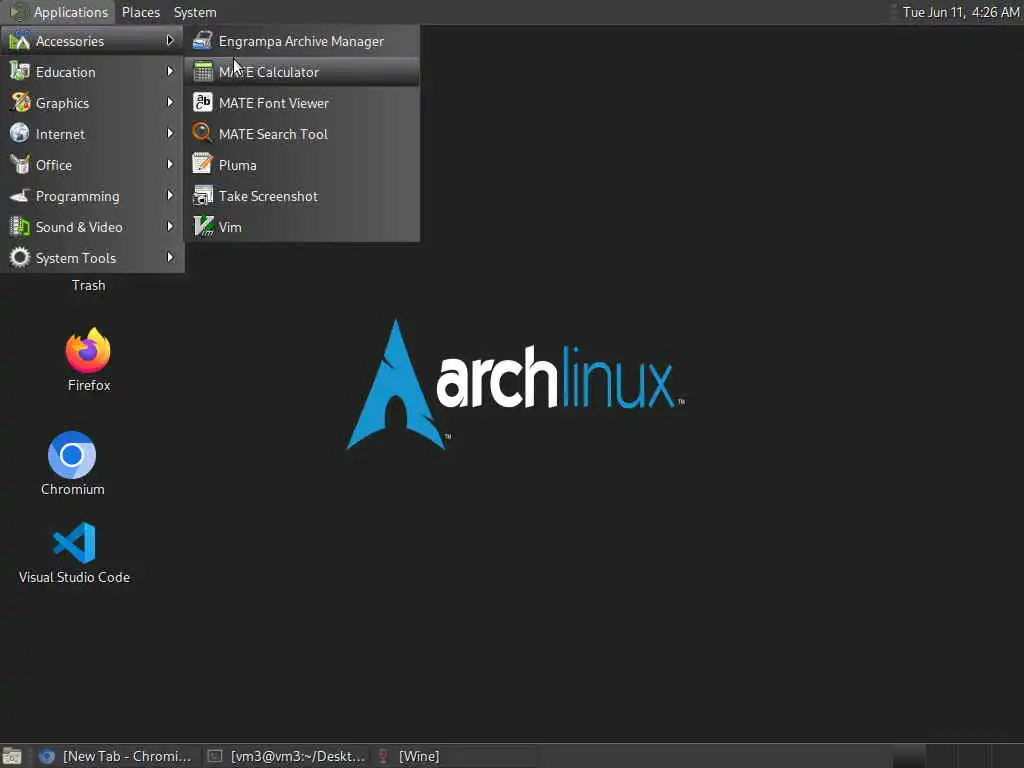Select the Education category label
1024x768 pixels.
[65, 72]
